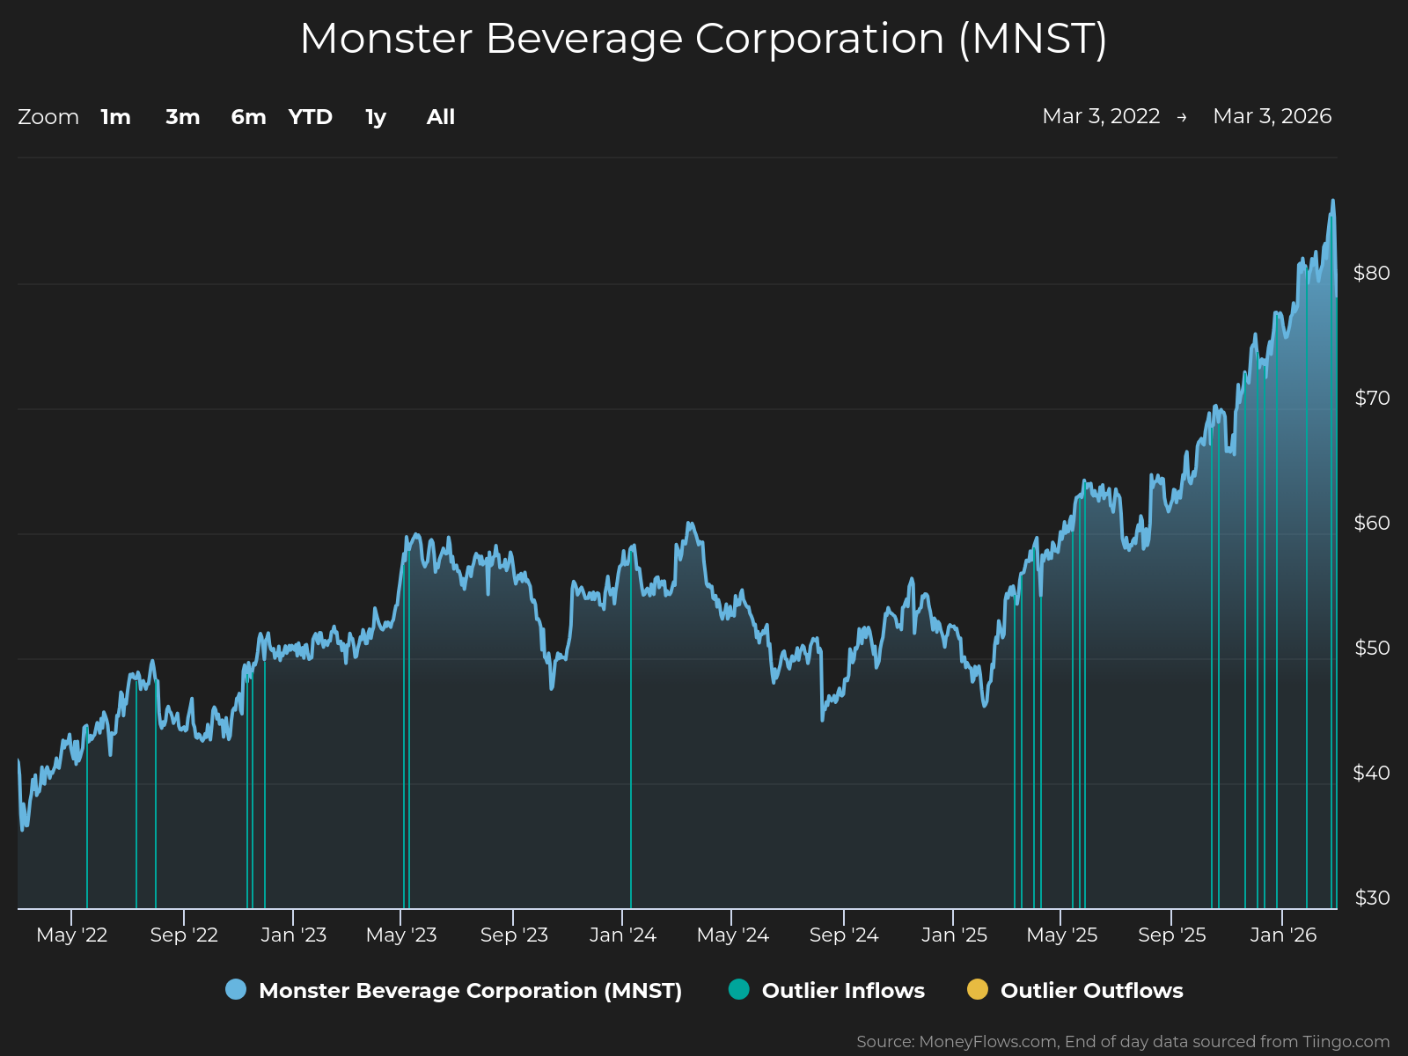Click the Sep '23 x-axis label

click(514, 935)
